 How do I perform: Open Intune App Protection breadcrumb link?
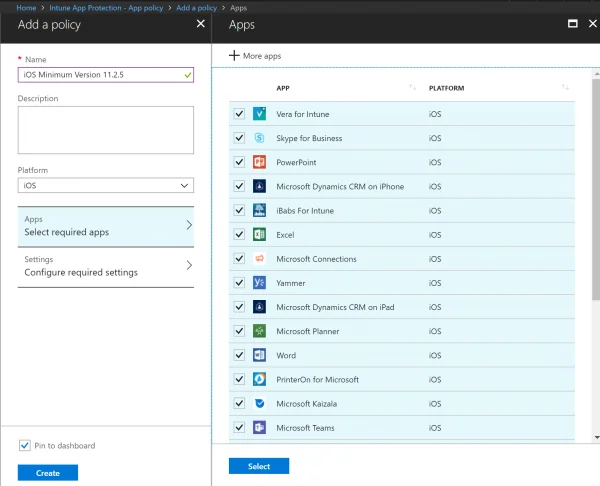click(x=106, y=8)
